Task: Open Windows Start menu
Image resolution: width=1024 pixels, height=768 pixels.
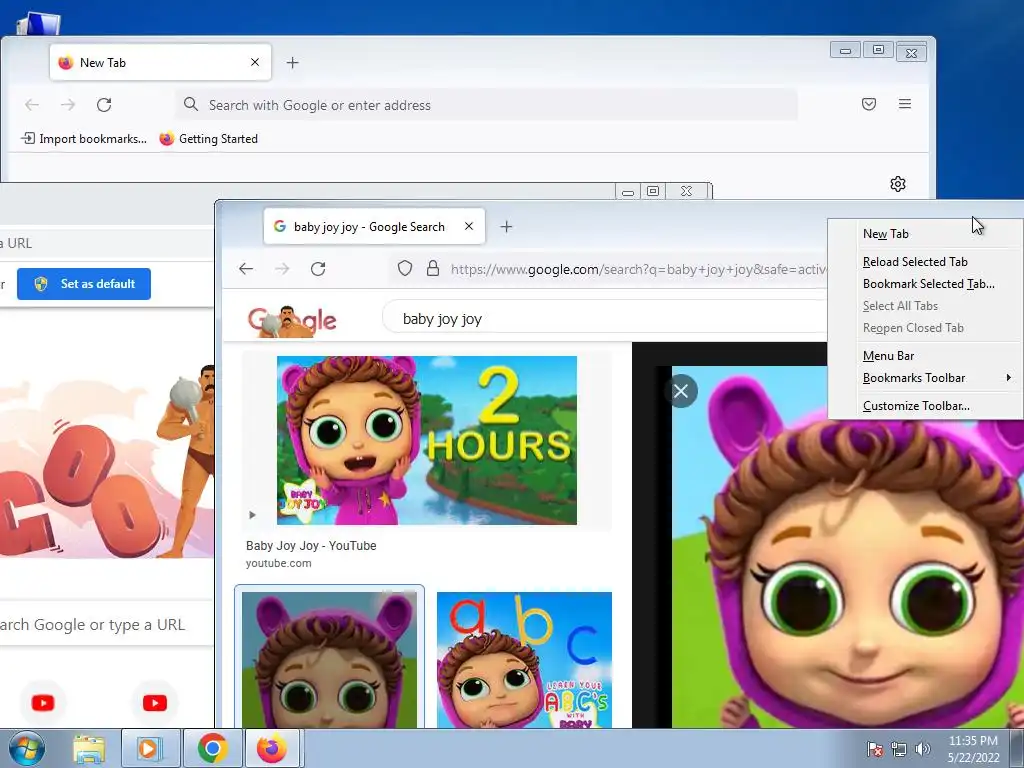Action: pyautogui.click(x=27, y=748)
